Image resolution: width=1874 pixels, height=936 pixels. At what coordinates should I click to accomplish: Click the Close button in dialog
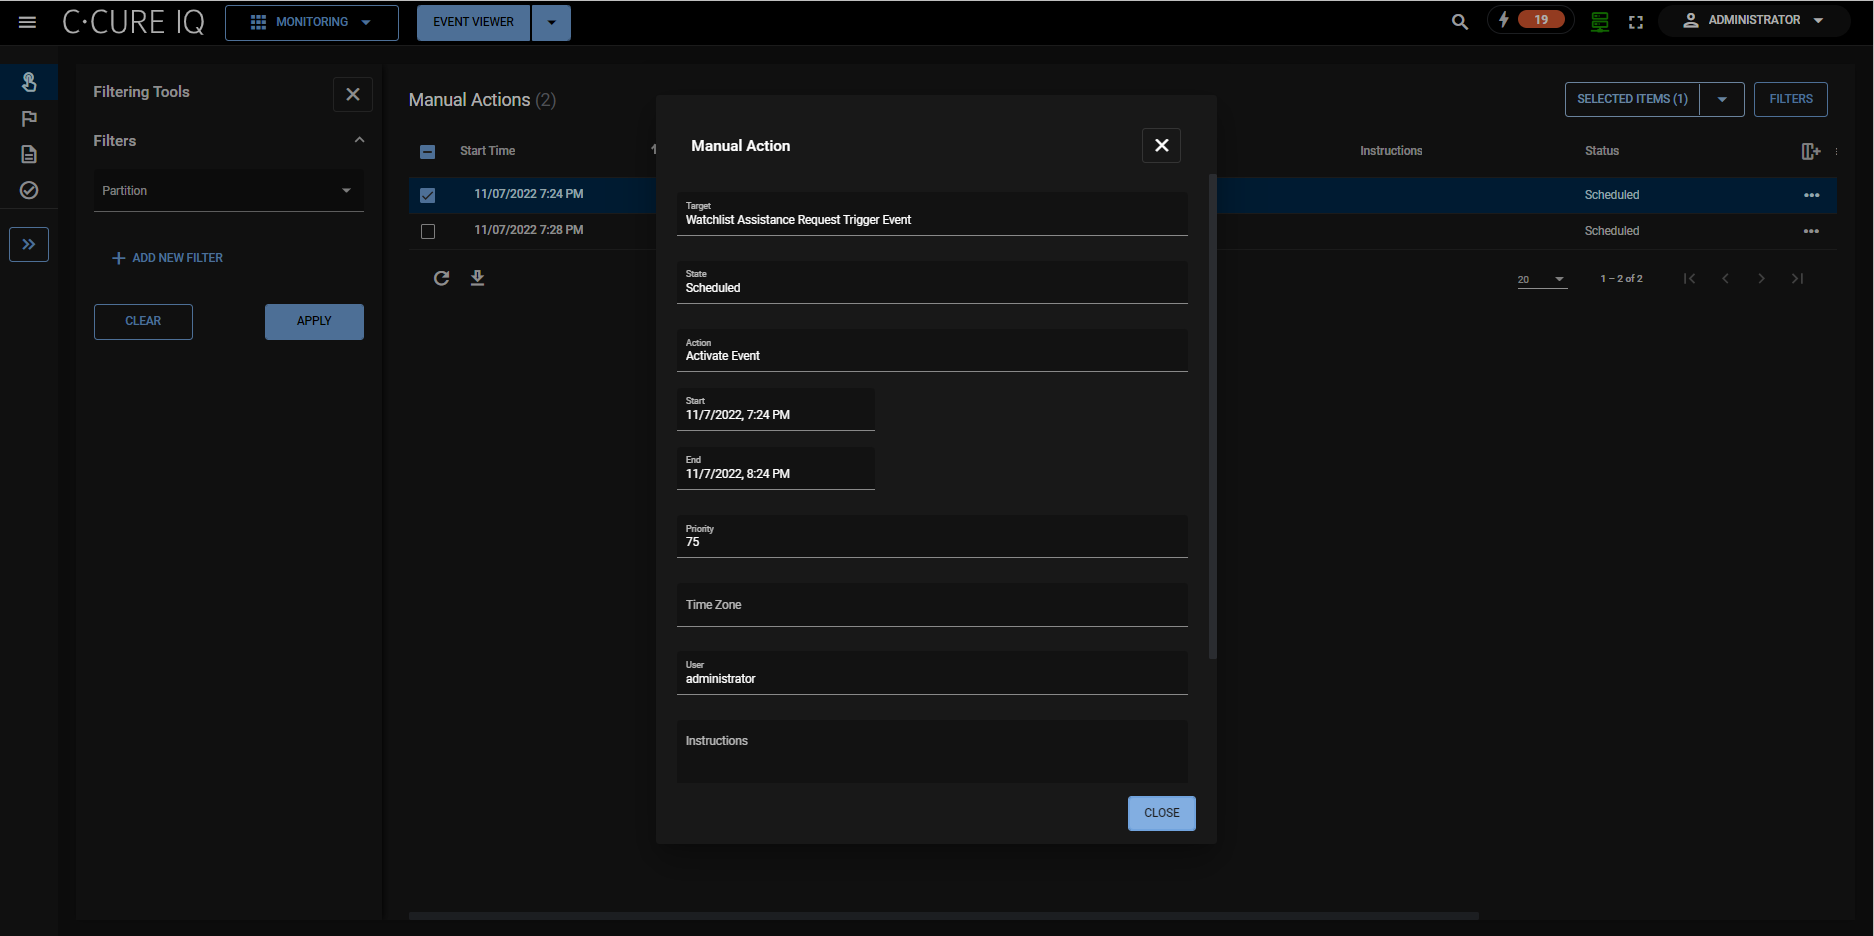(x=1161, y=813)
